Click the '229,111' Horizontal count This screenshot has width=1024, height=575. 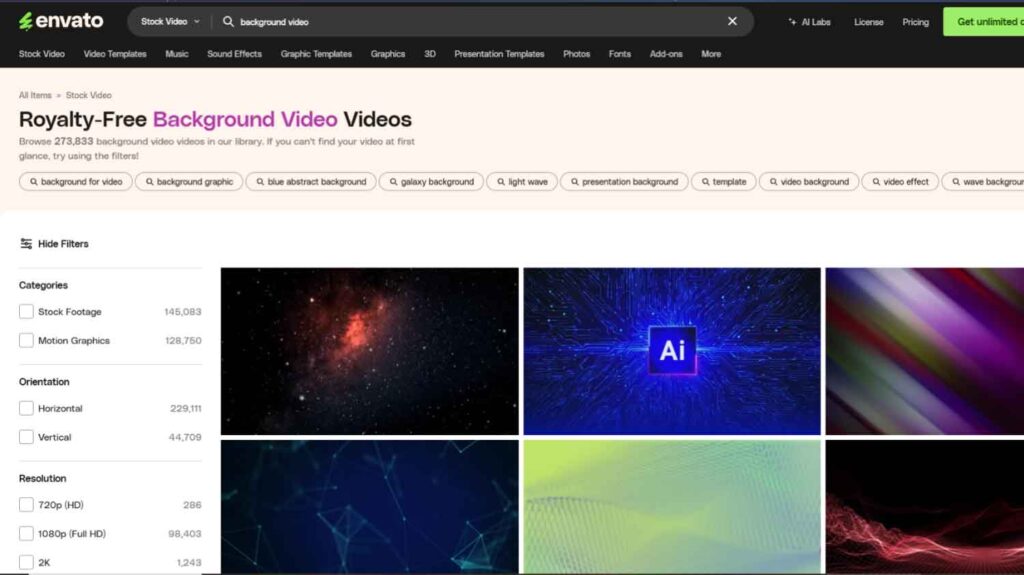click(x=185, y=408)
